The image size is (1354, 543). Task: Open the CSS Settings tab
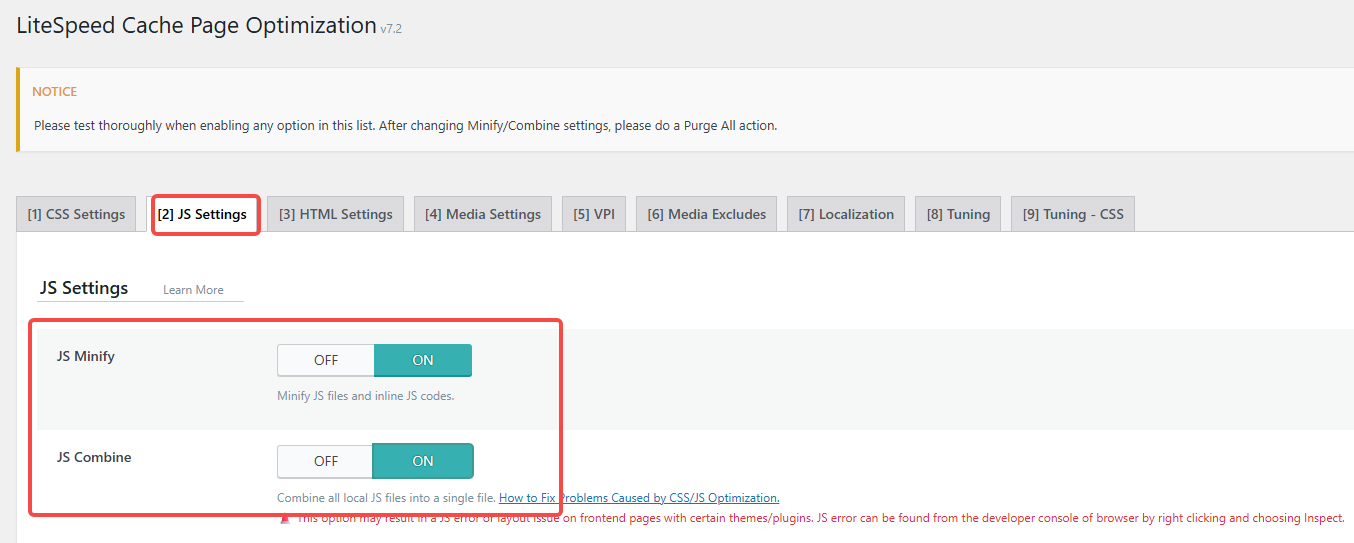point(76,214)
